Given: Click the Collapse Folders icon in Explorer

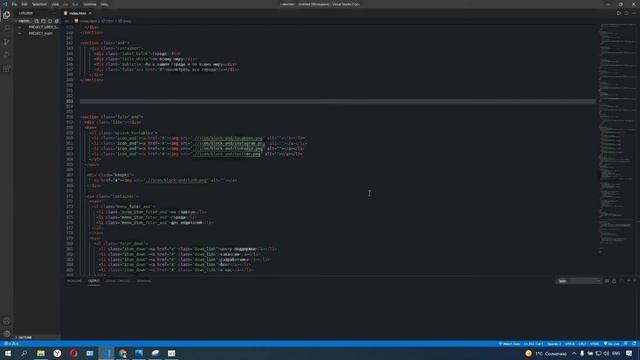Looking at the screenshot, I should (x=57, y=21).
